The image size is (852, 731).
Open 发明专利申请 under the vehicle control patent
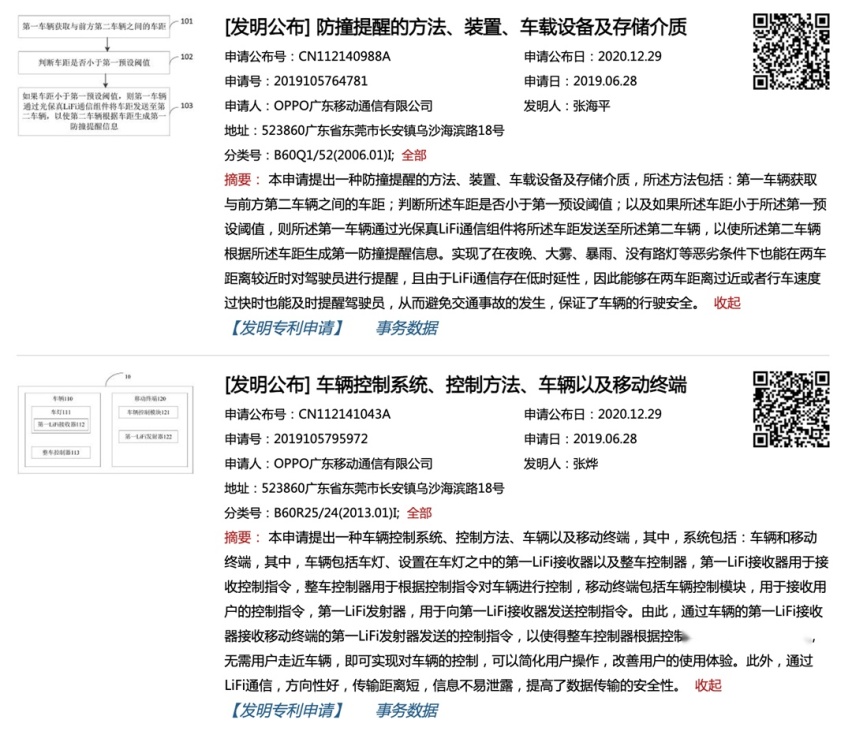(286, 710)
